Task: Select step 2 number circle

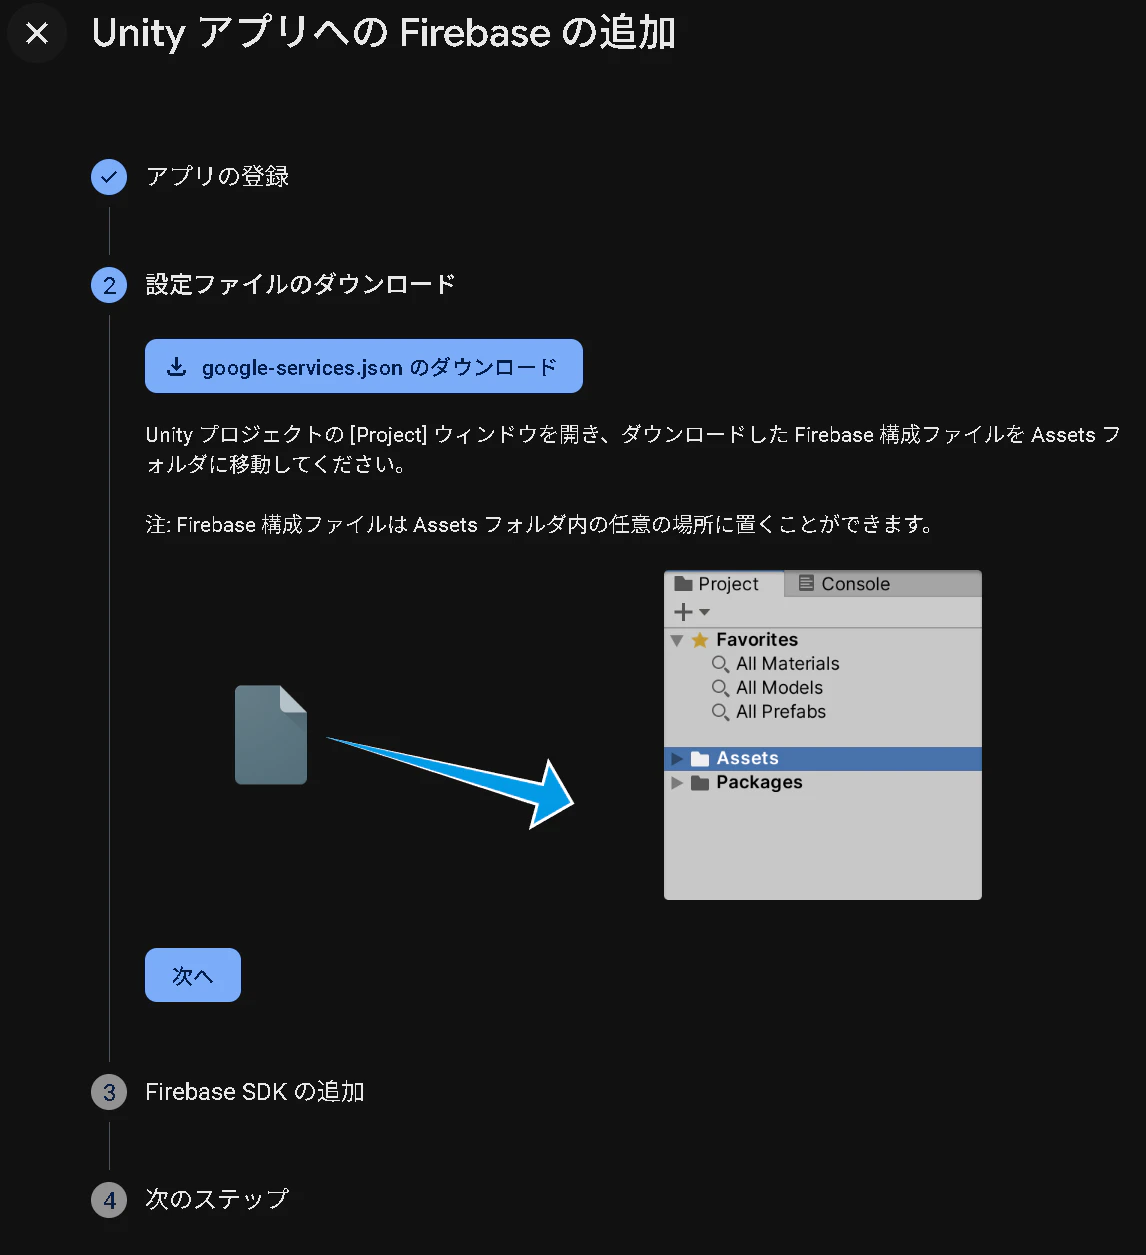Action: [109, 285]
